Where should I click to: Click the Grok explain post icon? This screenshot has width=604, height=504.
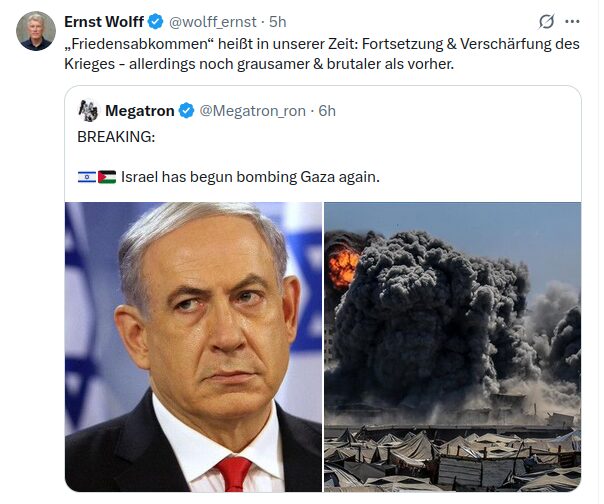546,22
